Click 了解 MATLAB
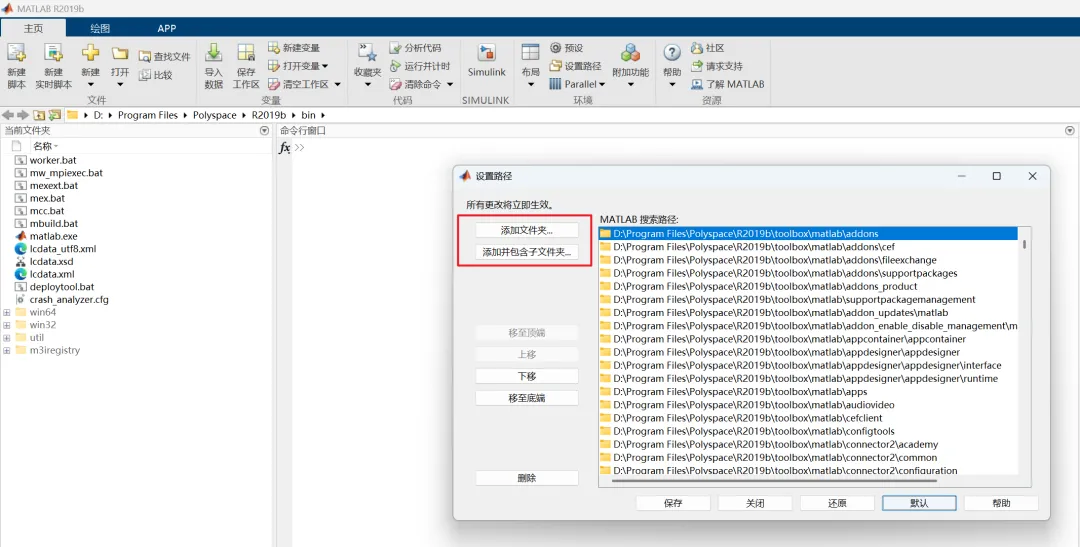 (728, 84)
